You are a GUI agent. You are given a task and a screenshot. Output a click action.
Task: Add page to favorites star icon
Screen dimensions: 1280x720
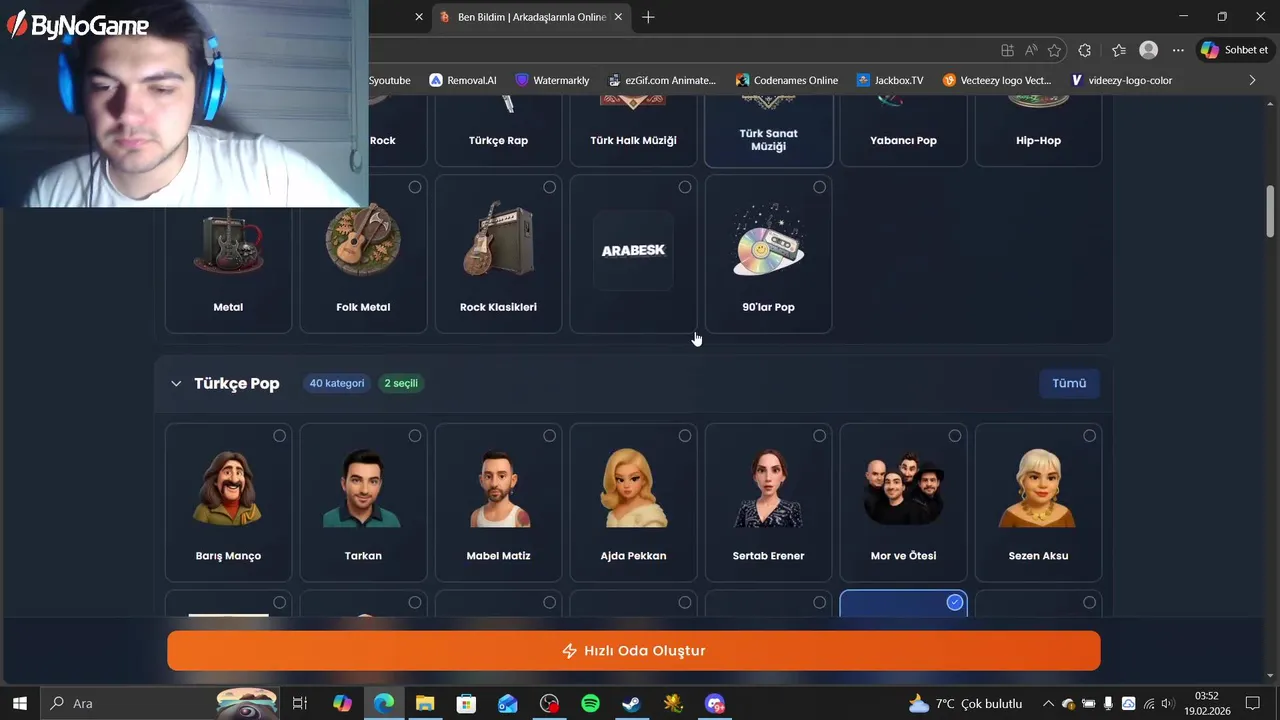[1054, 50]
